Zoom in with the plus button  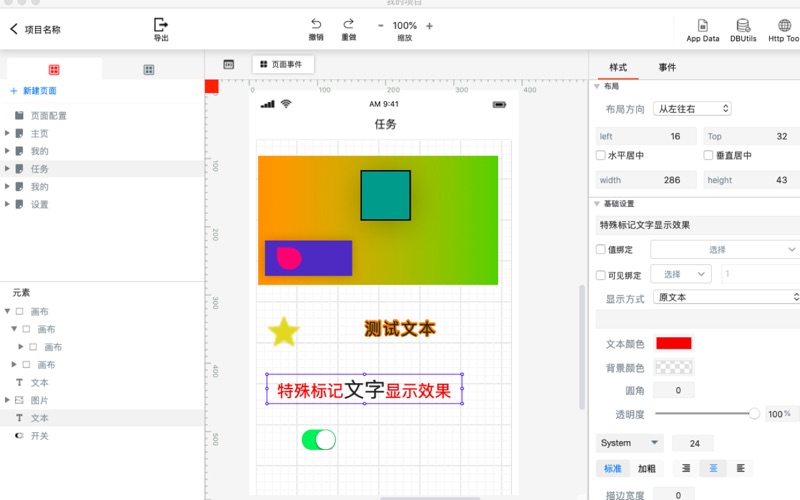pos(429,26)
